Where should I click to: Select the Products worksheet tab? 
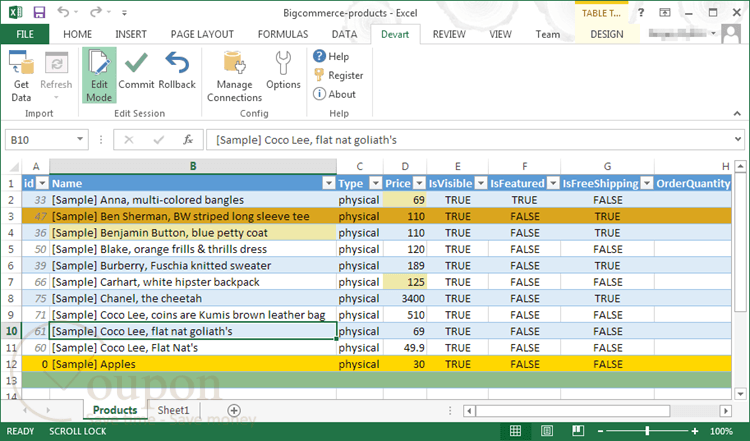pyautogui.click(x=115, y=410)
